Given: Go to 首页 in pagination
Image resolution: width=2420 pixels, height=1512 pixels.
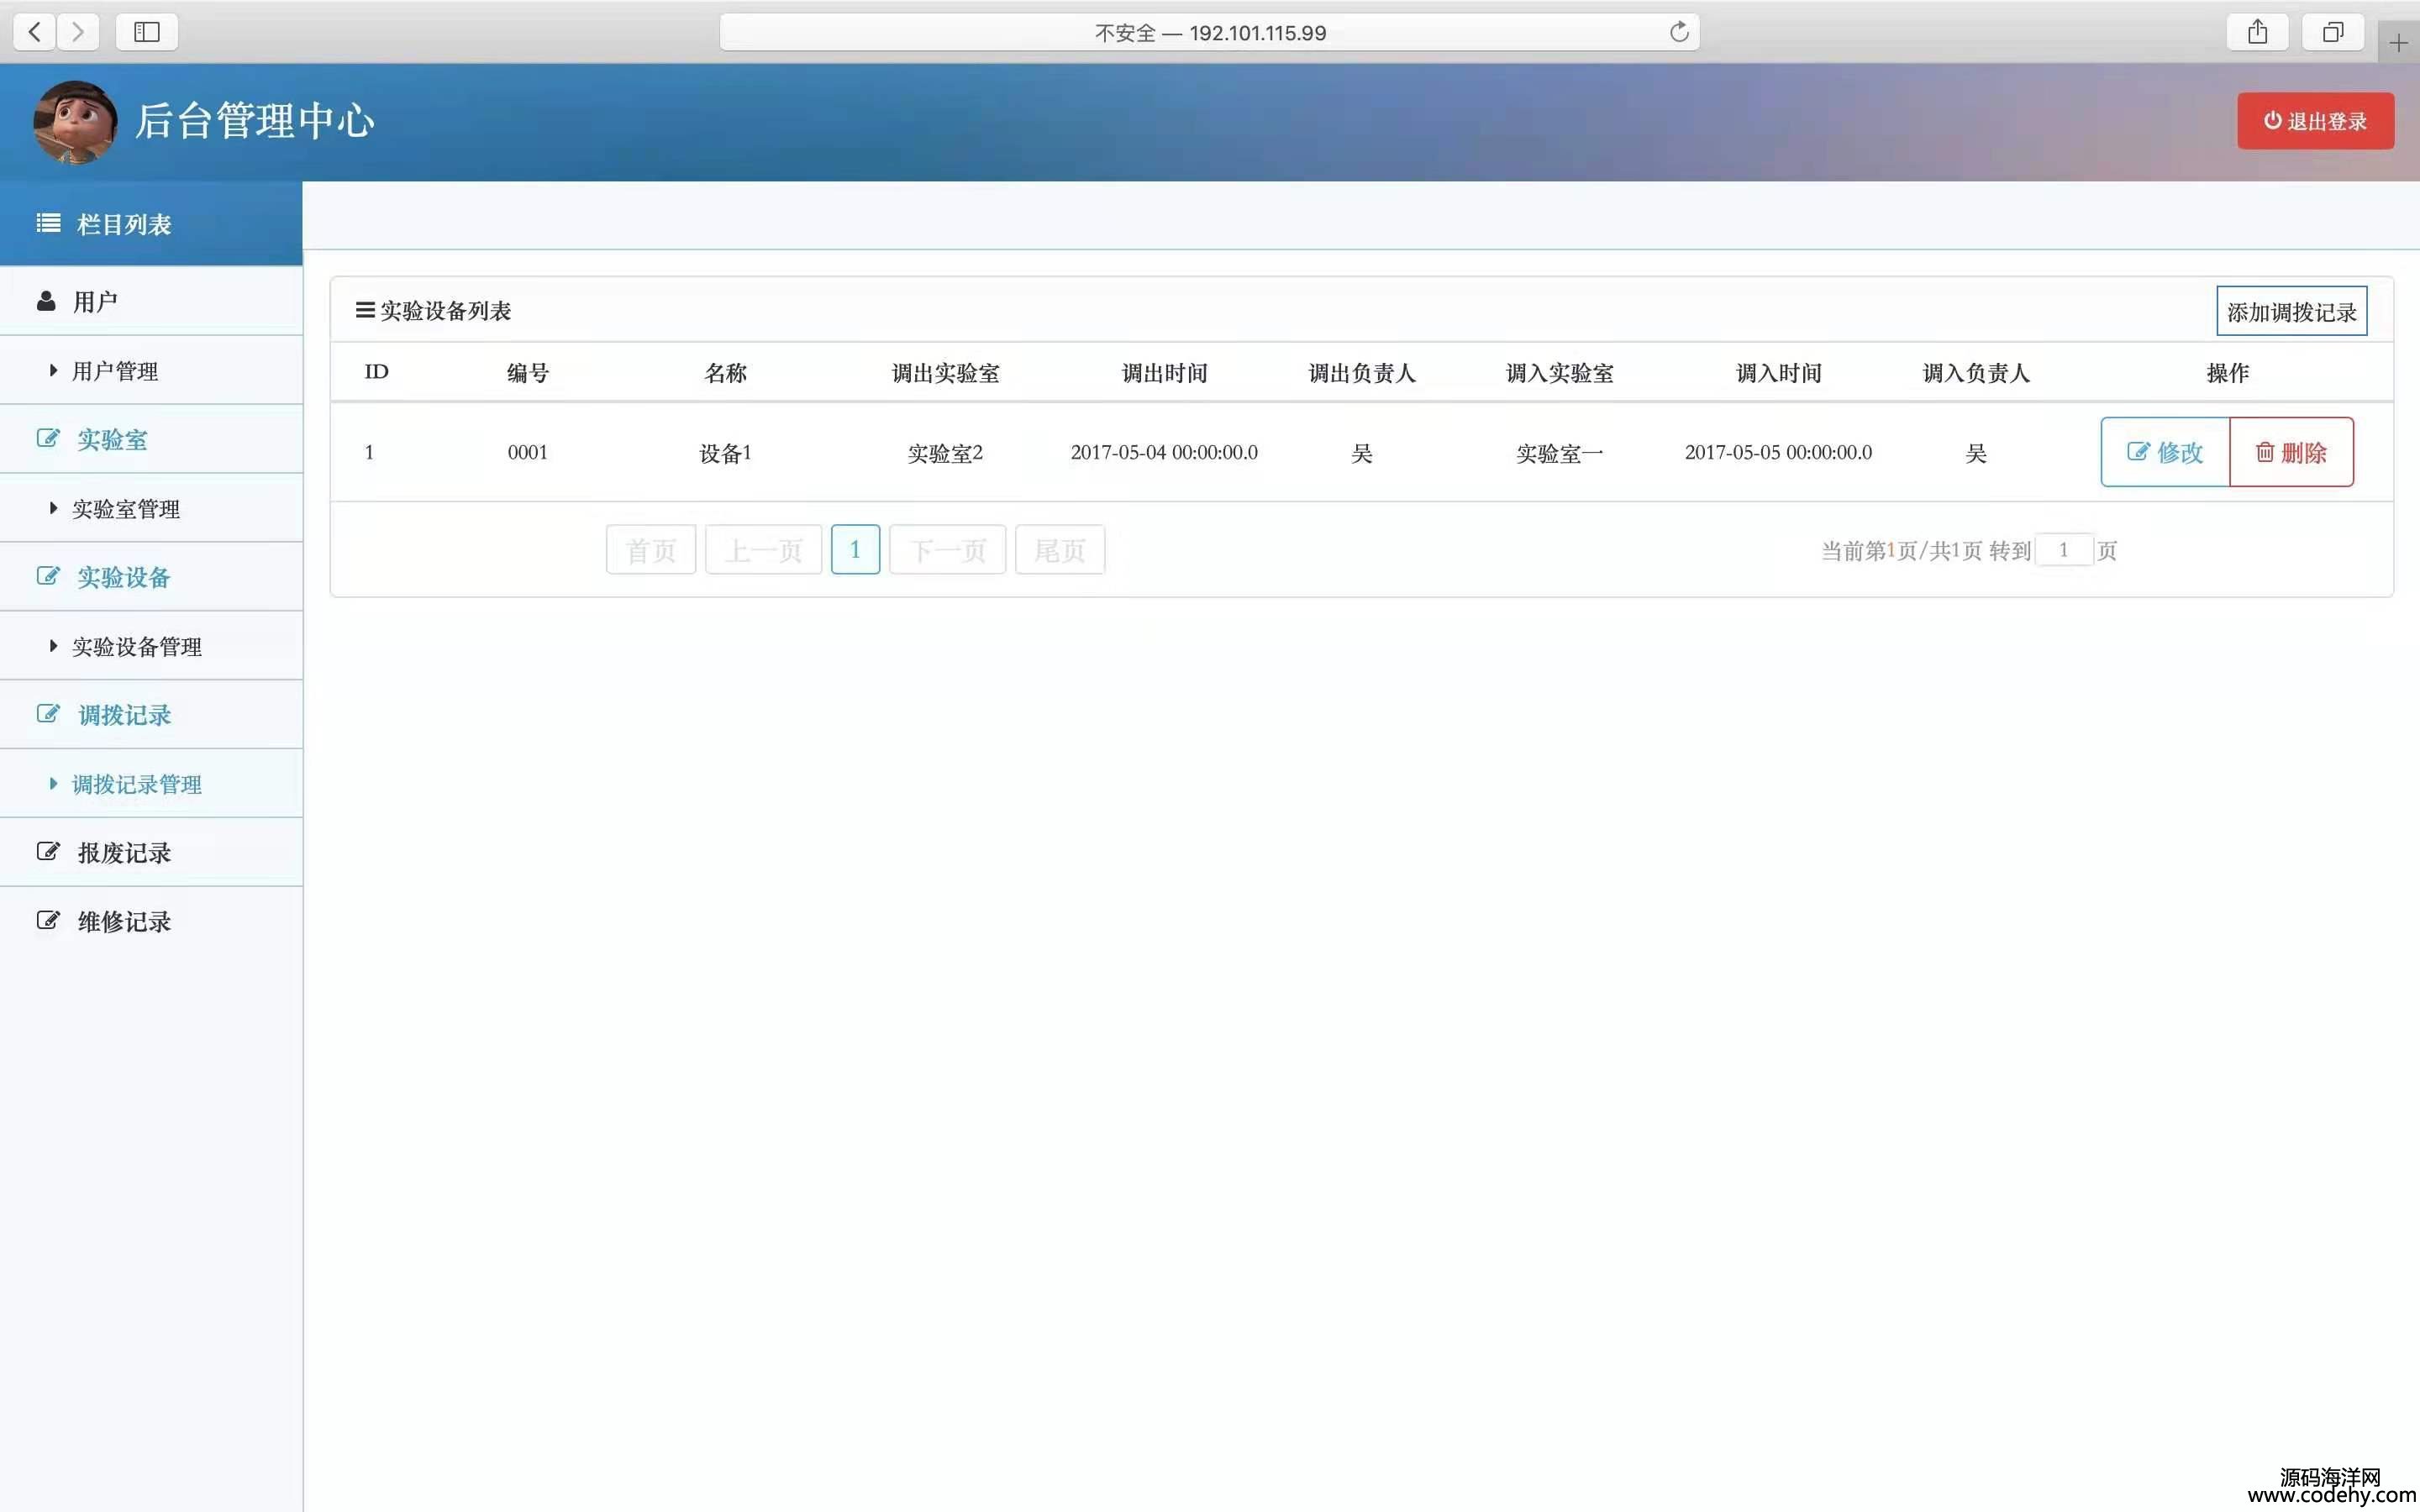Looking at the screenshot, I should (651, 549).
